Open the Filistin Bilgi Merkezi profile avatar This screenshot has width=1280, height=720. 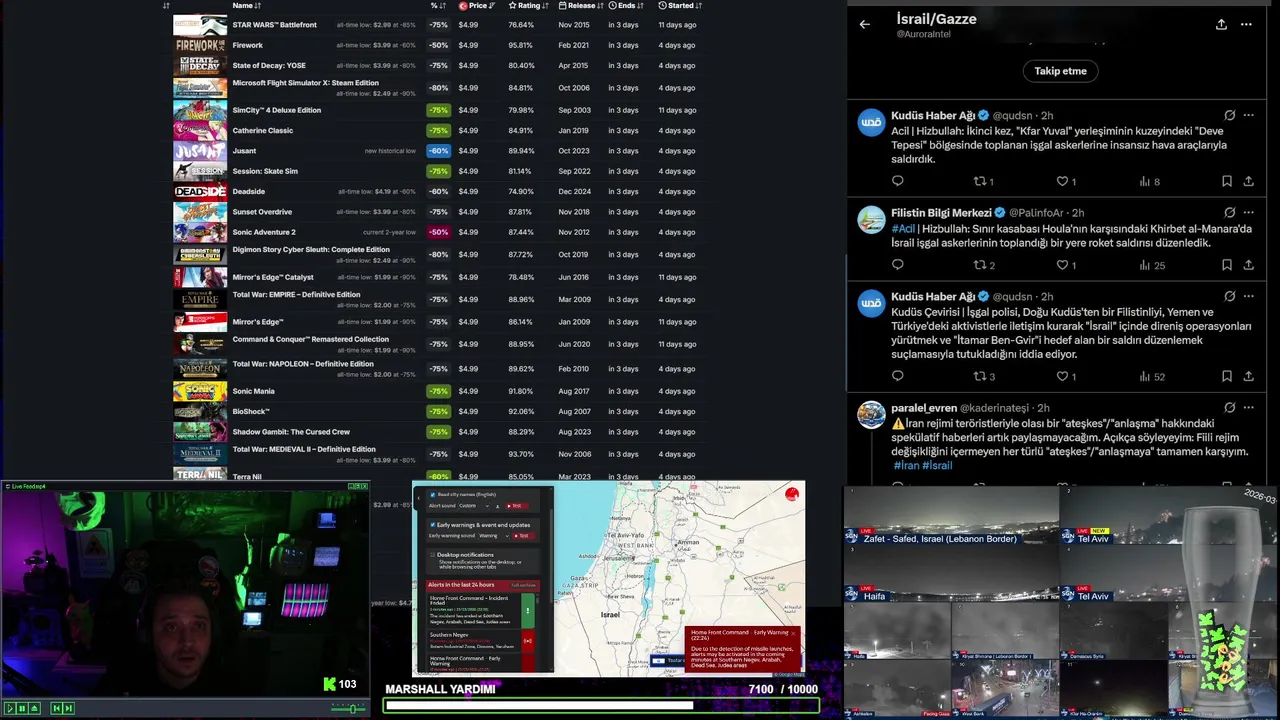[871, 220]
